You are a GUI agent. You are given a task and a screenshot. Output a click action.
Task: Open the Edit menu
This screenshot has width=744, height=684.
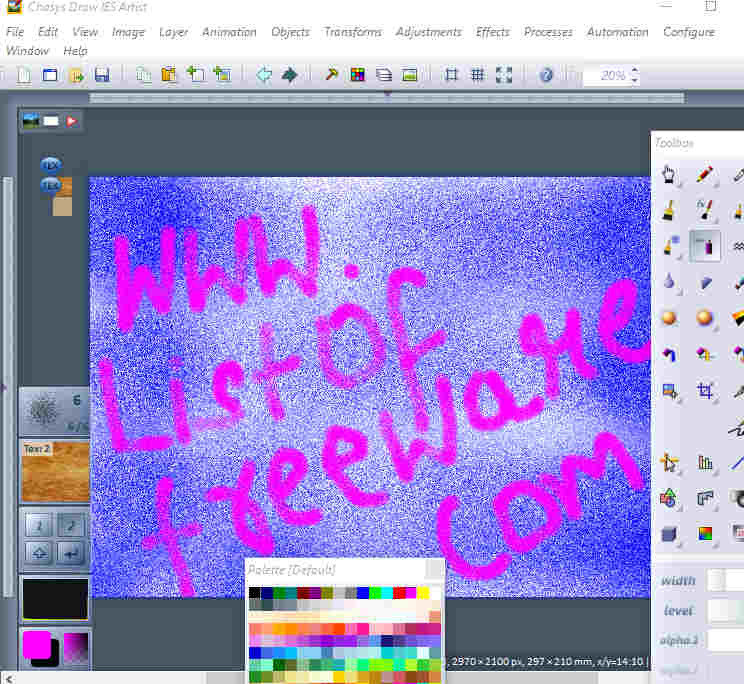(x=48, y=32)
